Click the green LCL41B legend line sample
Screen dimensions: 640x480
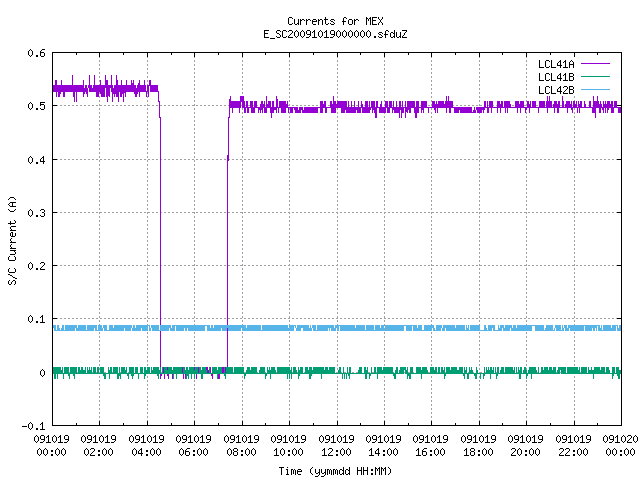click(596, 76)
